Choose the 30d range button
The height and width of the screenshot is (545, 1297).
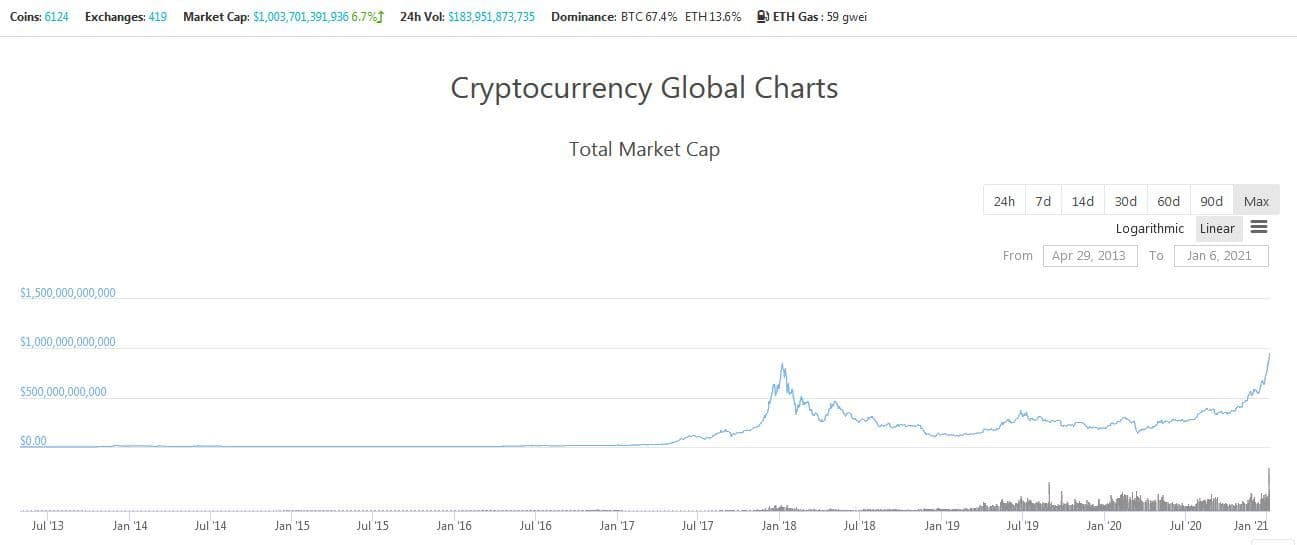click(x=1125, y=201)
